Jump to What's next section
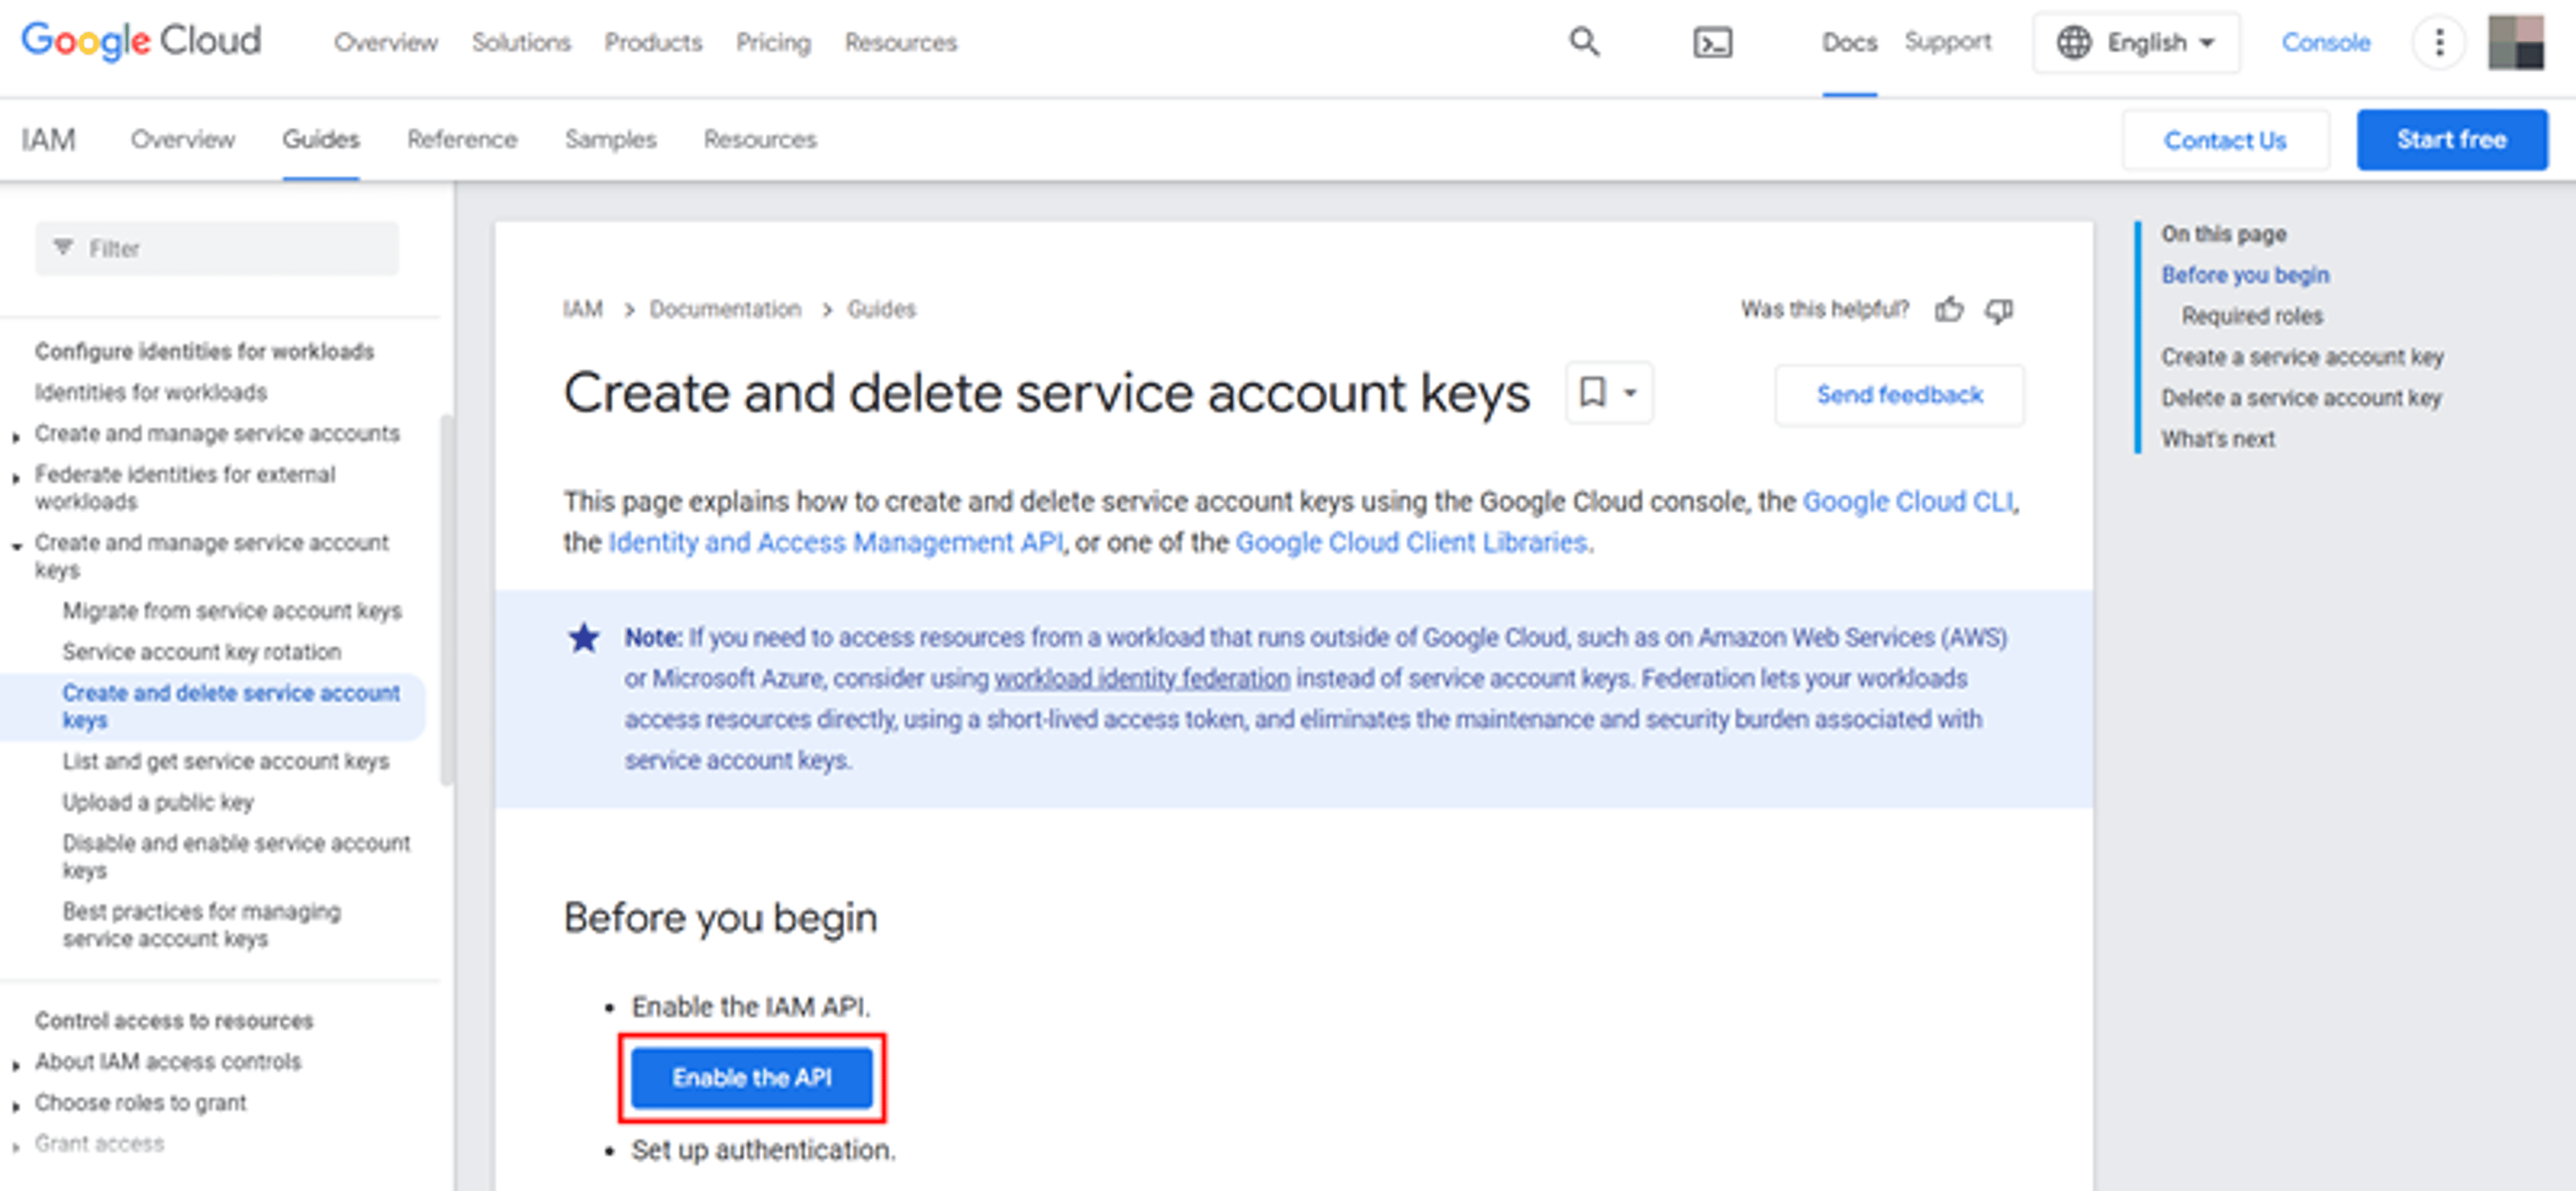The height and width of the screenshot is (1191, 2576). [2218, 439]
